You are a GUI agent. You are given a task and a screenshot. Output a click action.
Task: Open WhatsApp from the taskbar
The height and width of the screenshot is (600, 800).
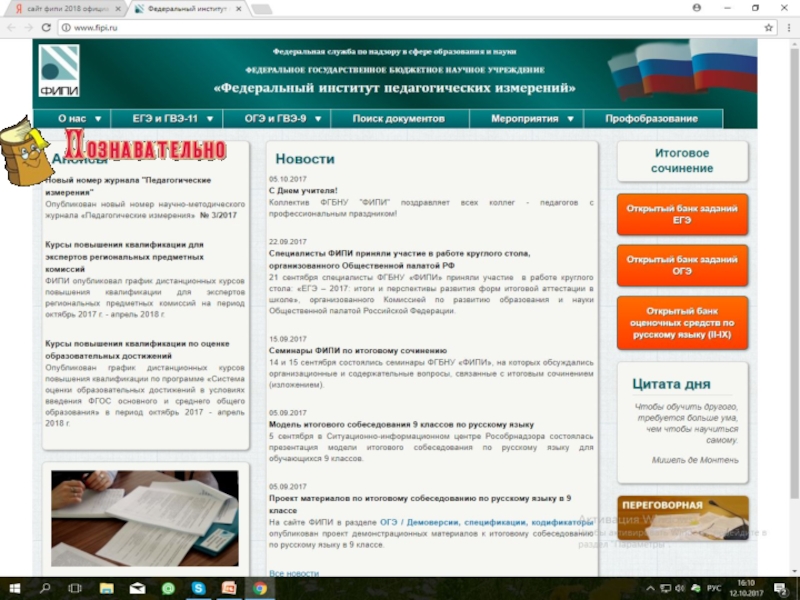pyautogui.click(x=168, y=588)
